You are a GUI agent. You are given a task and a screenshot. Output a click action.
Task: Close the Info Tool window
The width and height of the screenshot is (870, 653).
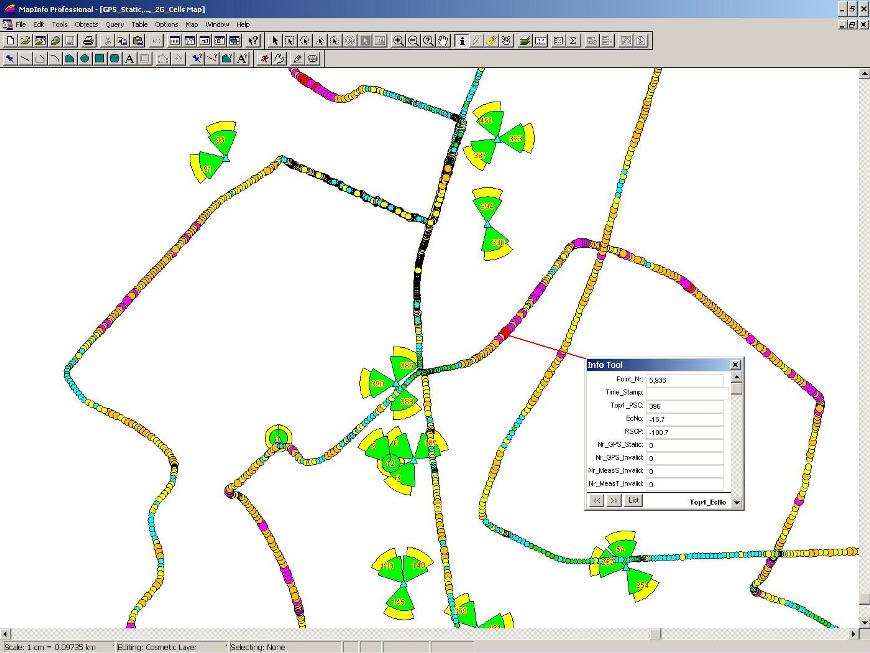pos(736,365)
